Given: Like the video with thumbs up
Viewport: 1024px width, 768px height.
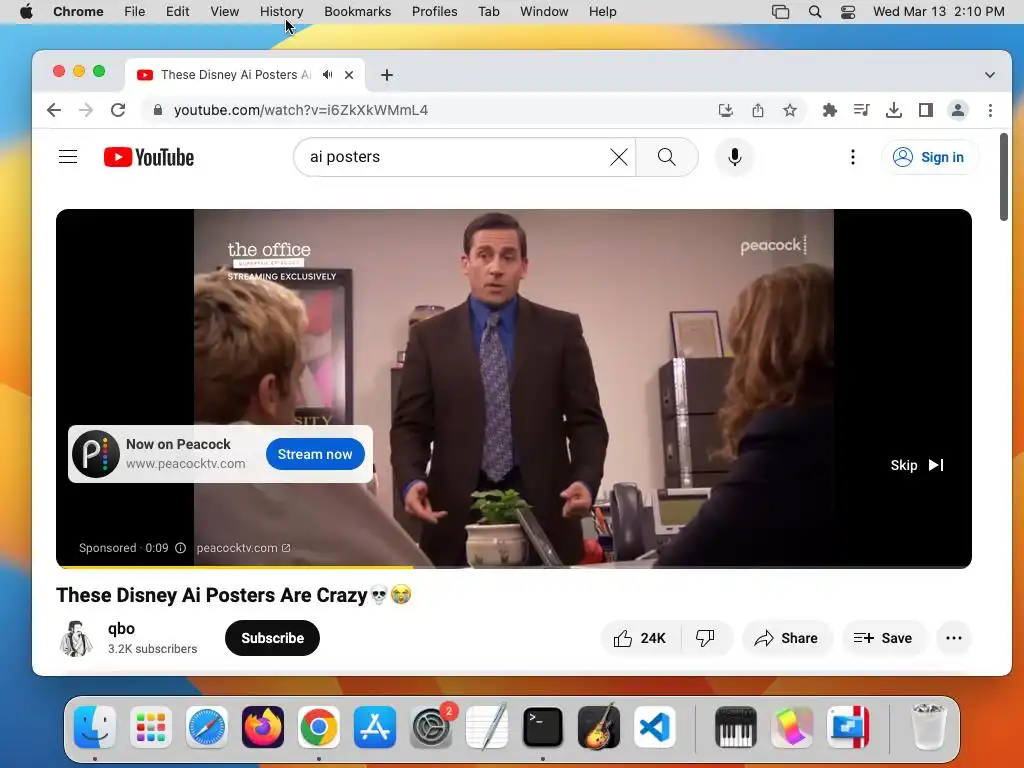Looking at the screenshot, I should point(640,638).
